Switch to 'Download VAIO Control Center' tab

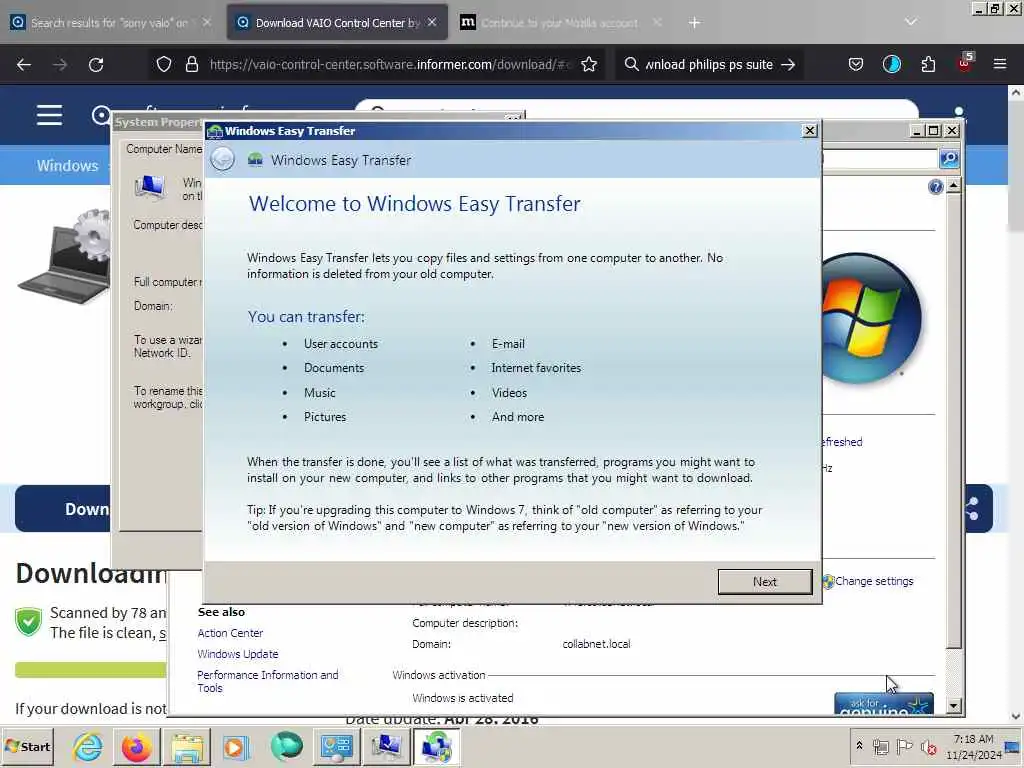338,22
